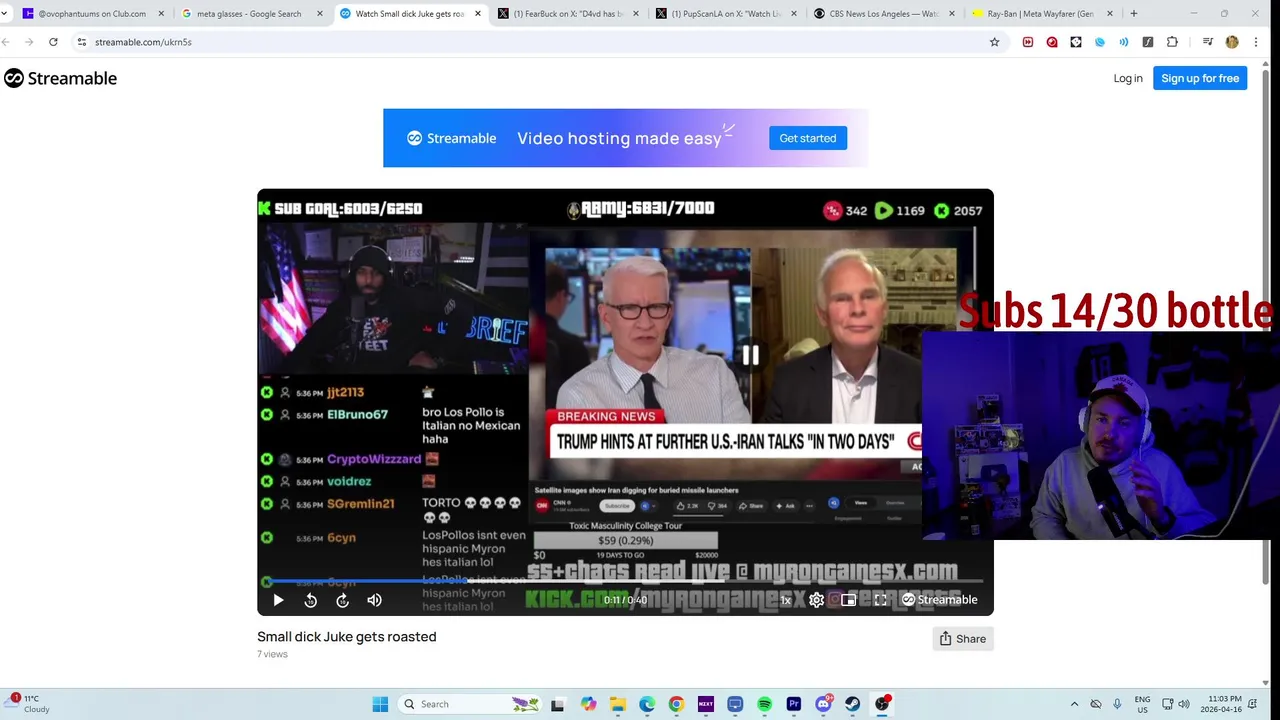Open Chrome profile avatar

[x=1232, y=42]
